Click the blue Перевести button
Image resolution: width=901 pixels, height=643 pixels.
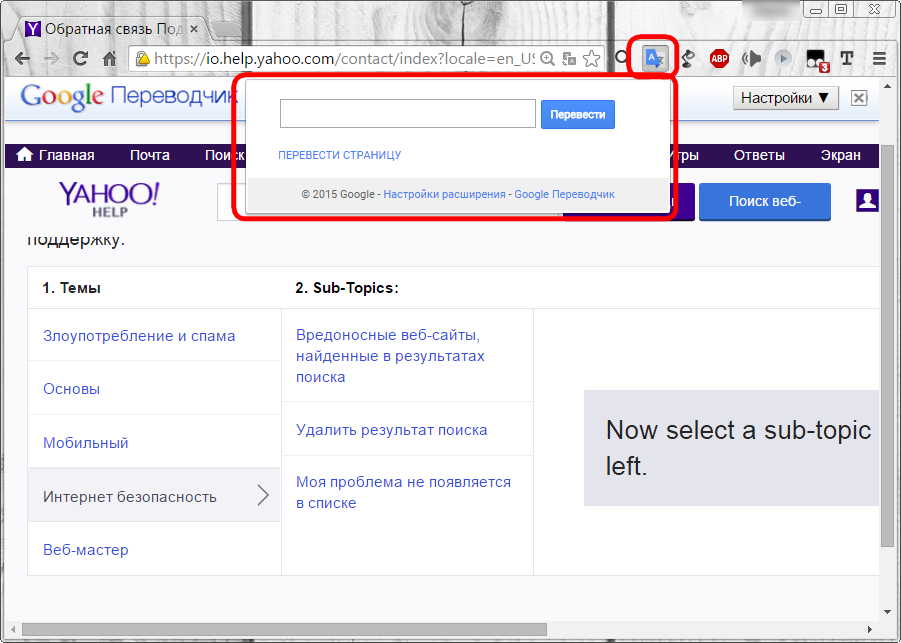(x=577, y=114)
